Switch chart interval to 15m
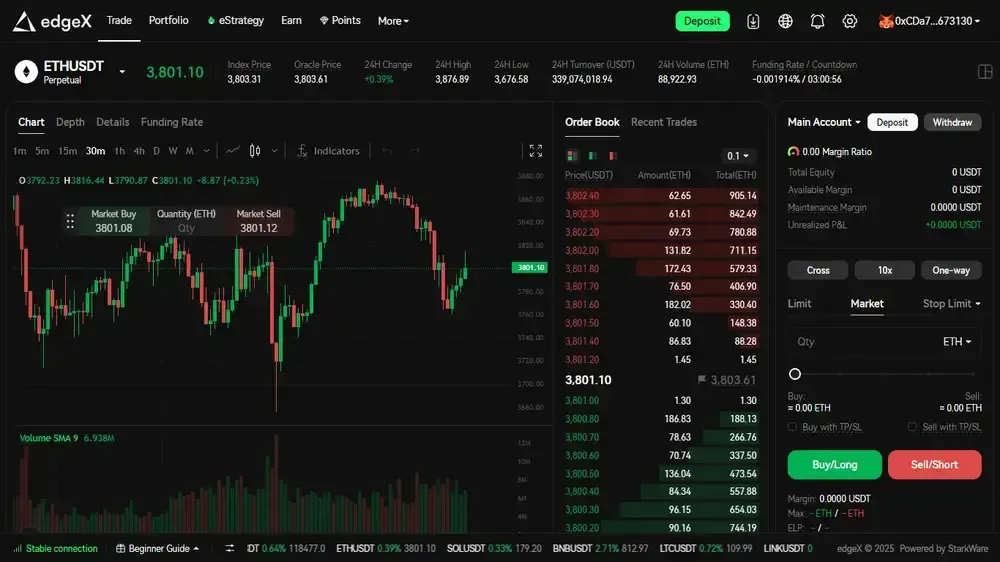Image resolution: width=1000 pixels, height=562 pixels. click(x=68, y=151)
